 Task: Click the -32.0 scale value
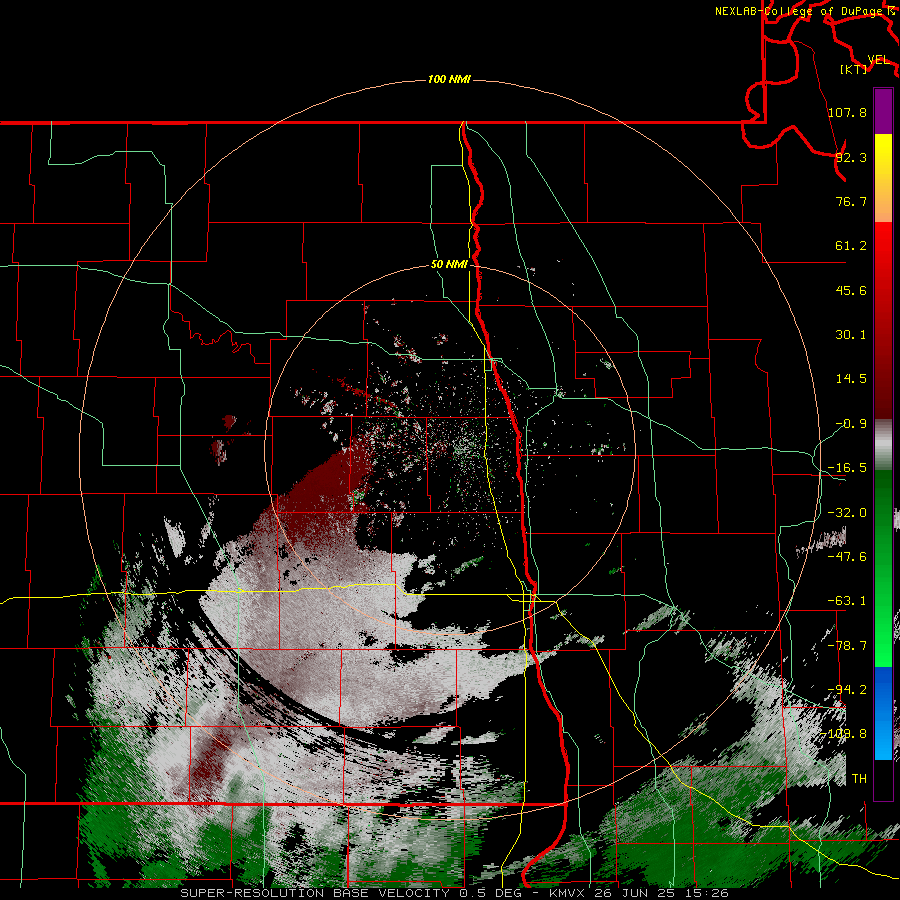(847, 513)
